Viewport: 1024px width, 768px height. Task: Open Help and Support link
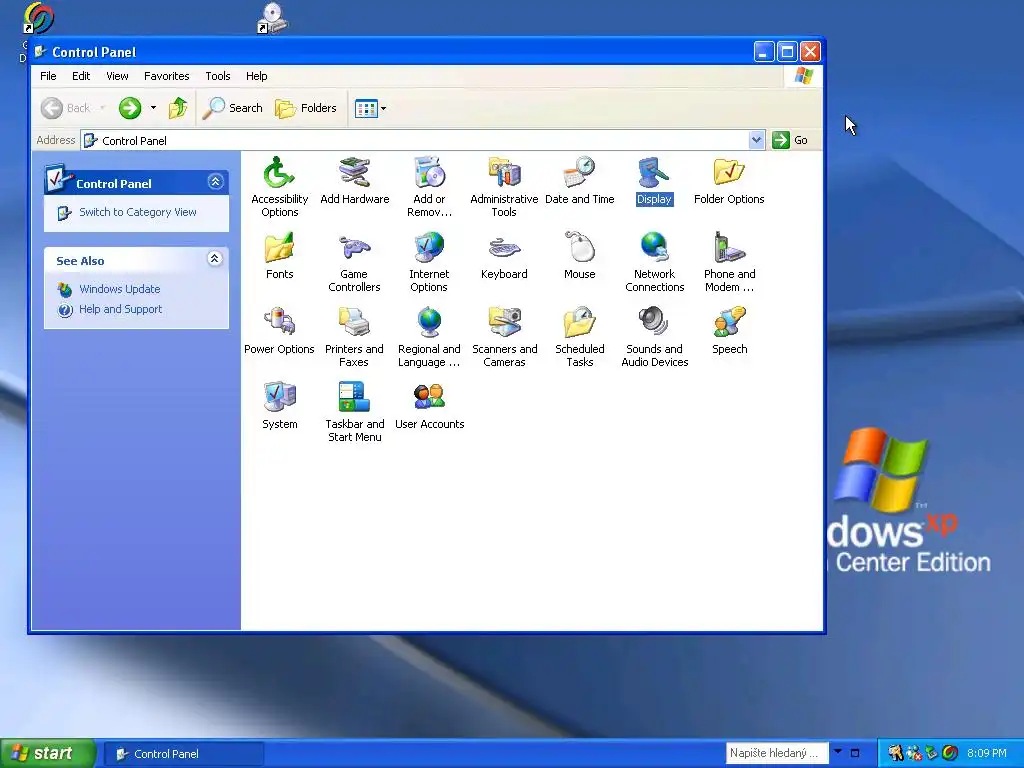point(120,309)
